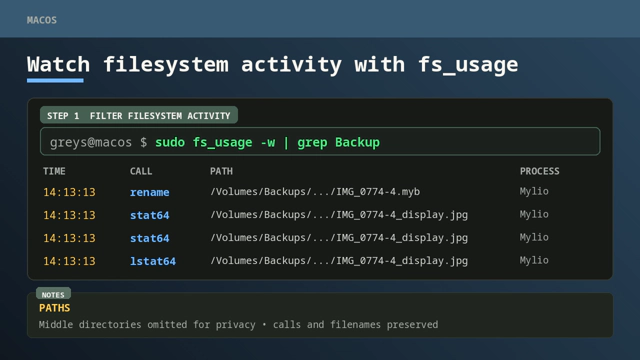Viewport: 640px width, 360px height.
Task: Click the MACOS label in the header
Action: (42, 20)
